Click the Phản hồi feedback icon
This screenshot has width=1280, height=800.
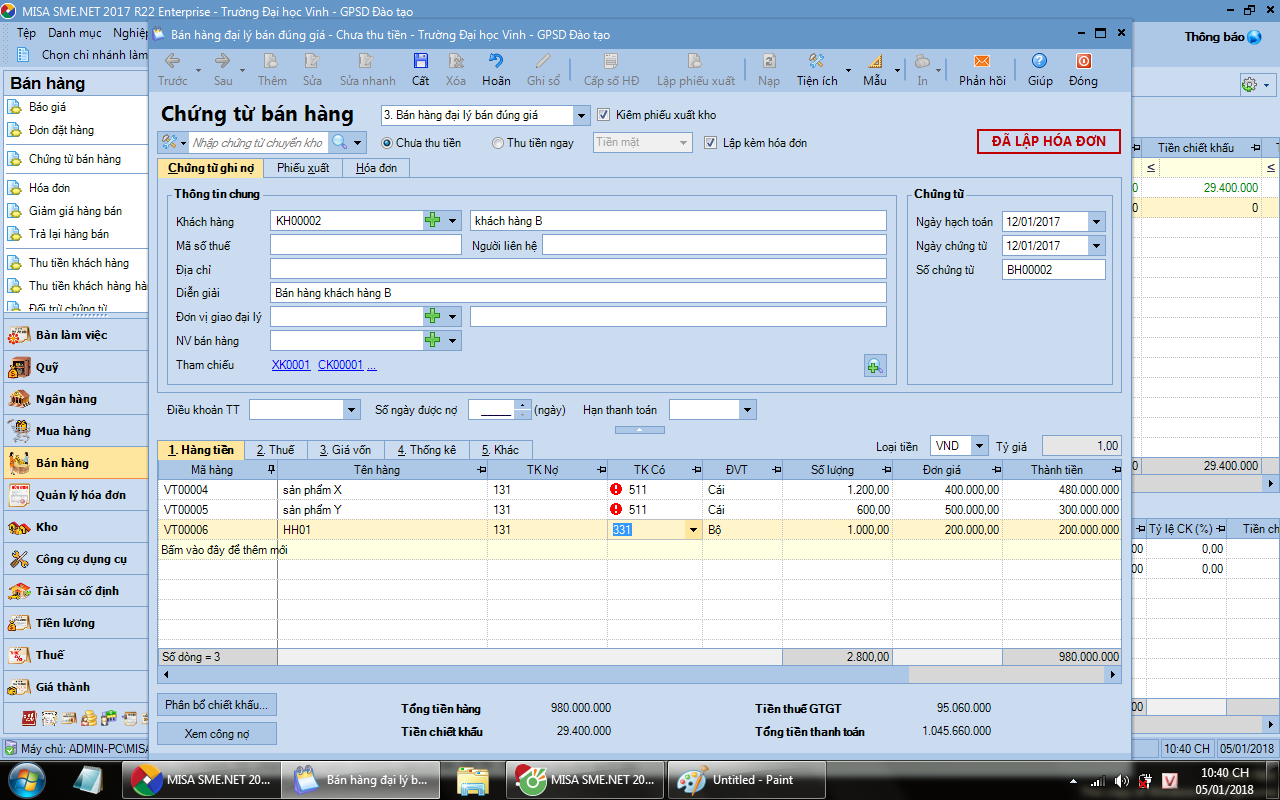click(982, 62)
